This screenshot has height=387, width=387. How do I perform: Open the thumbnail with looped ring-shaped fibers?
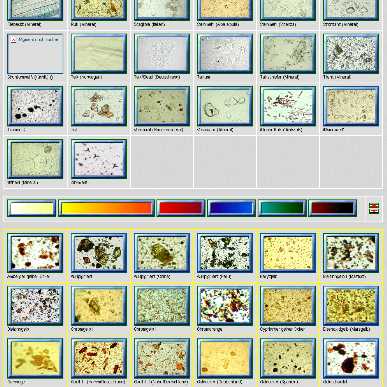tap(225, 106)
